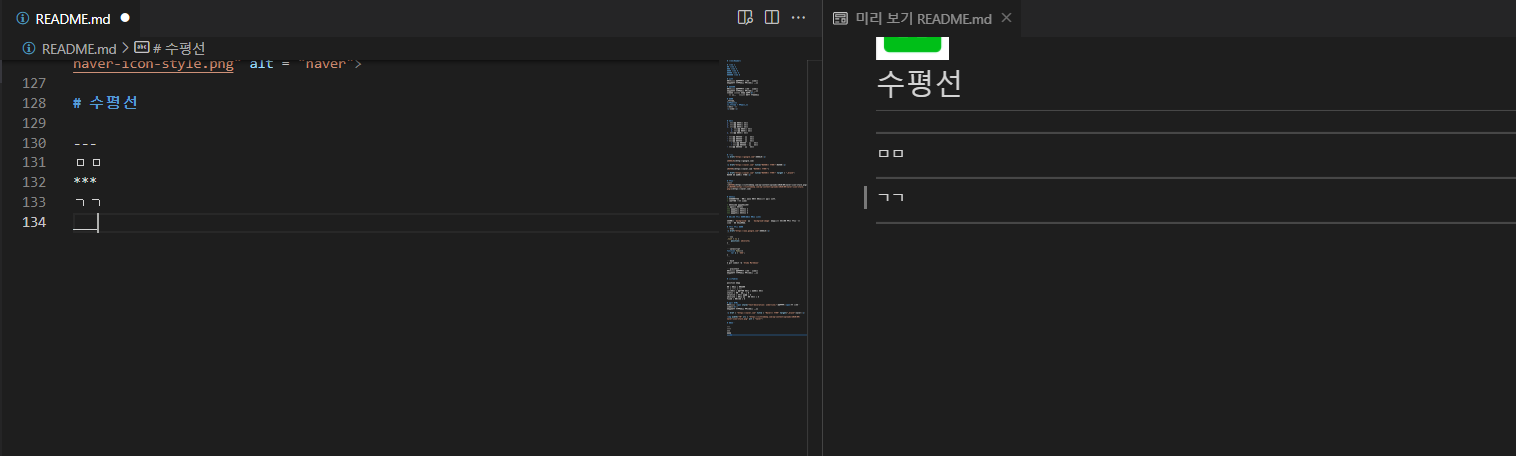Image resolution: width=1516 pixels, height=456 pixels.
Task: Click the ㄱㄱ text on line 133
Action: (88, 202)
